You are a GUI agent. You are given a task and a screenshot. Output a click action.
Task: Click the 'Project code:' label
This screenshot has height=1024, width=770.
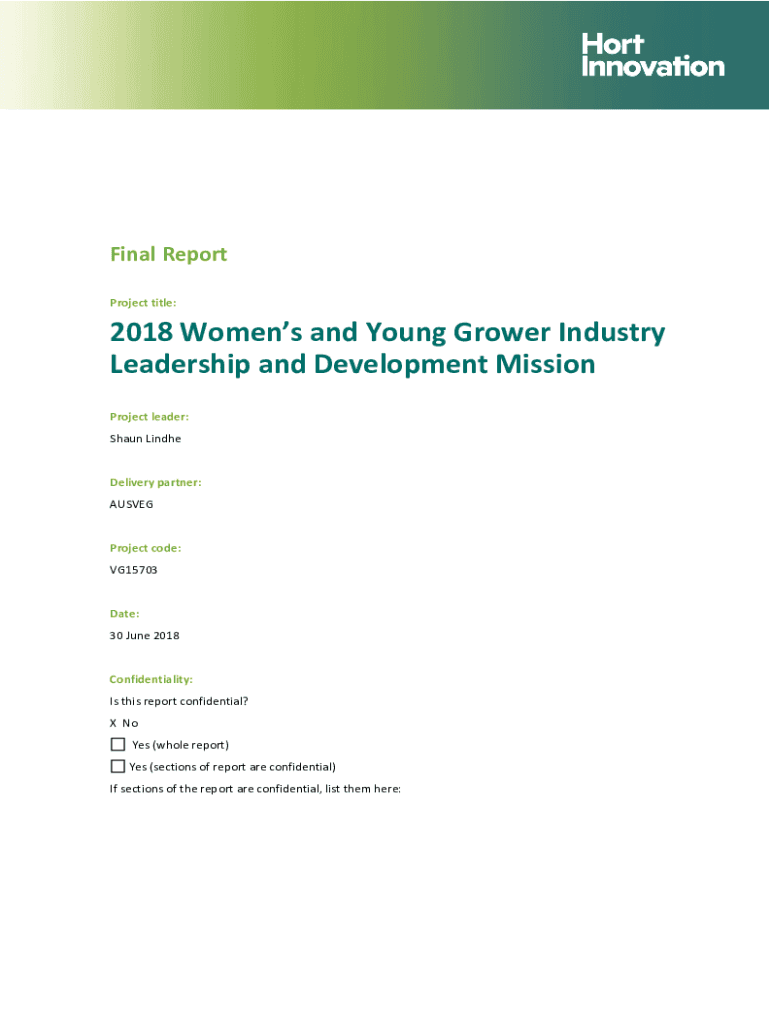click(145, 548)
